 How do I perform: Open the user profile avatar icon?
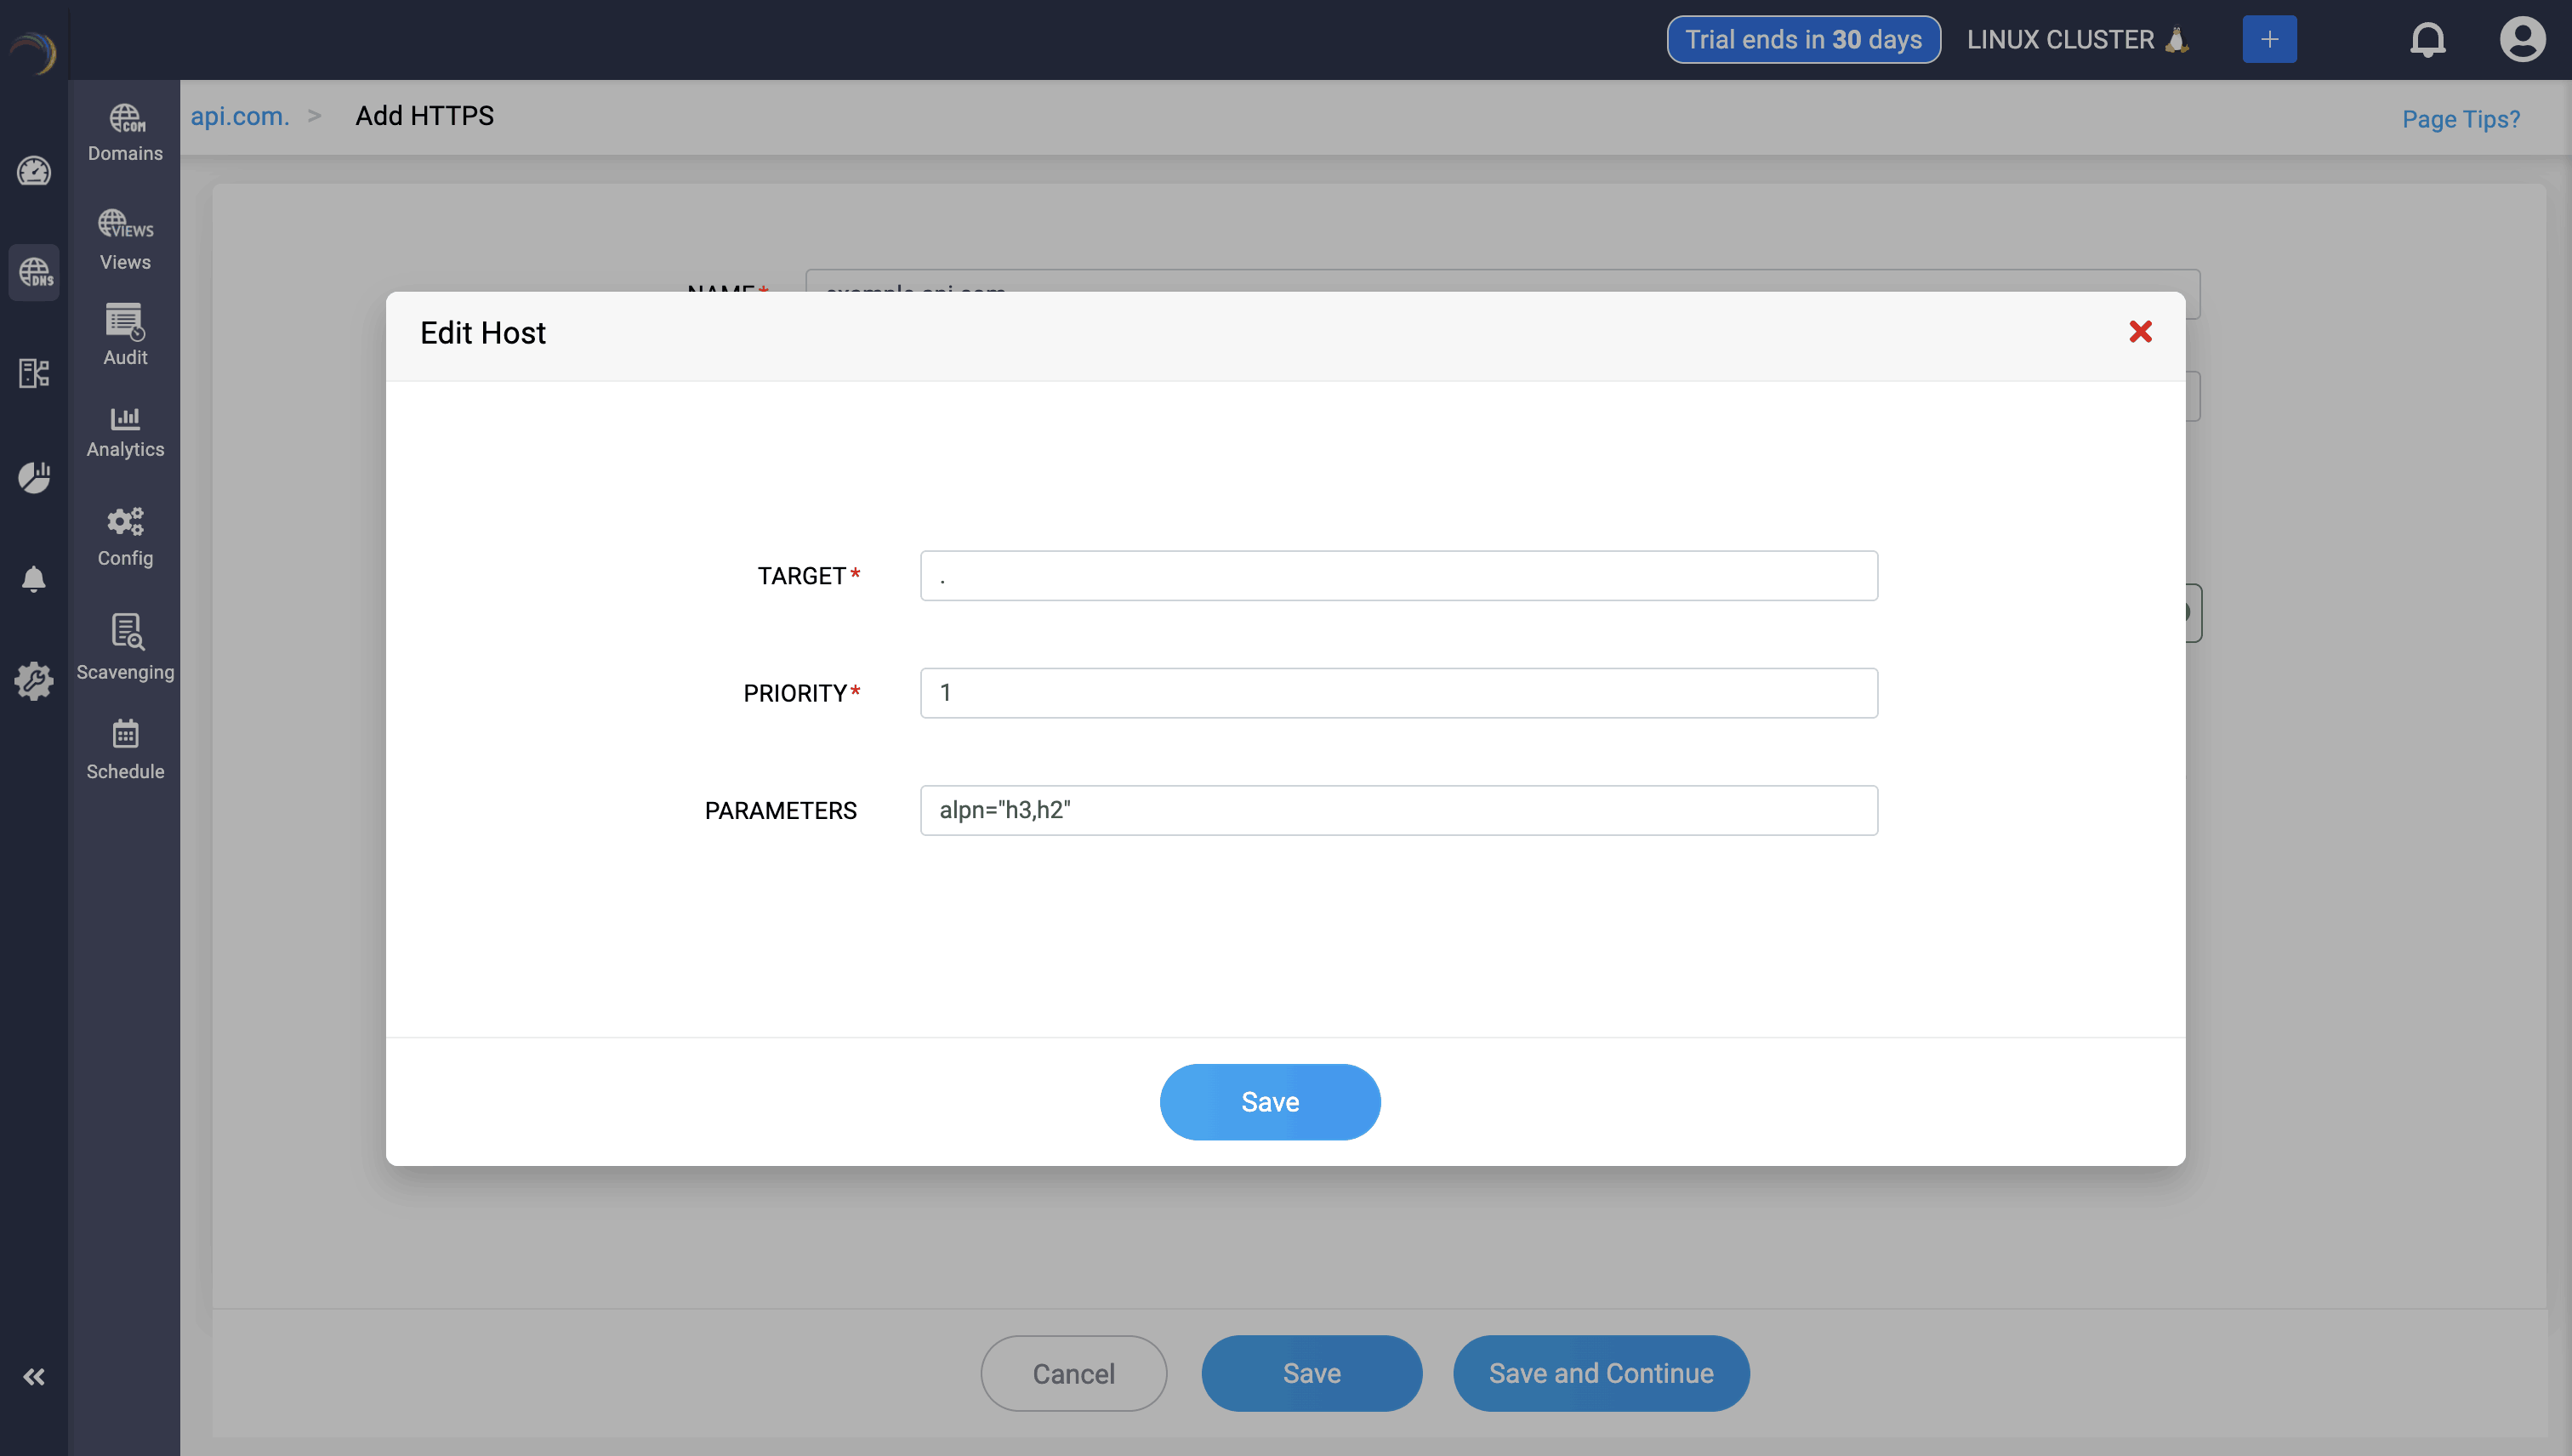pyautogui.click(x=2522, y=40)
